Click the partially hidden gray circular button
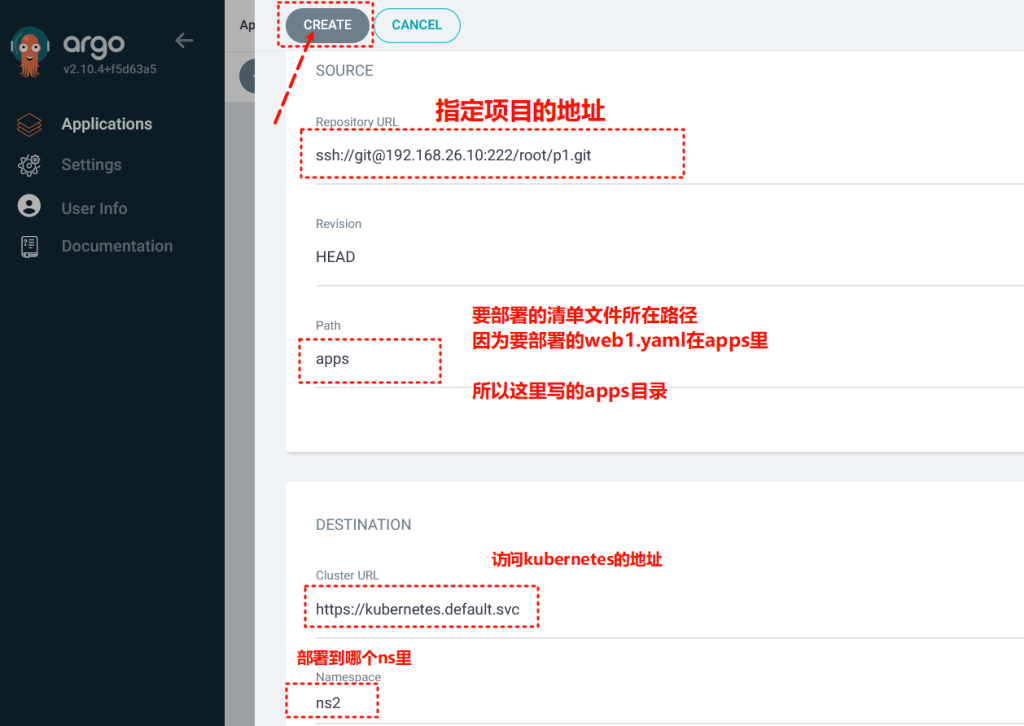 coord(247,76)
